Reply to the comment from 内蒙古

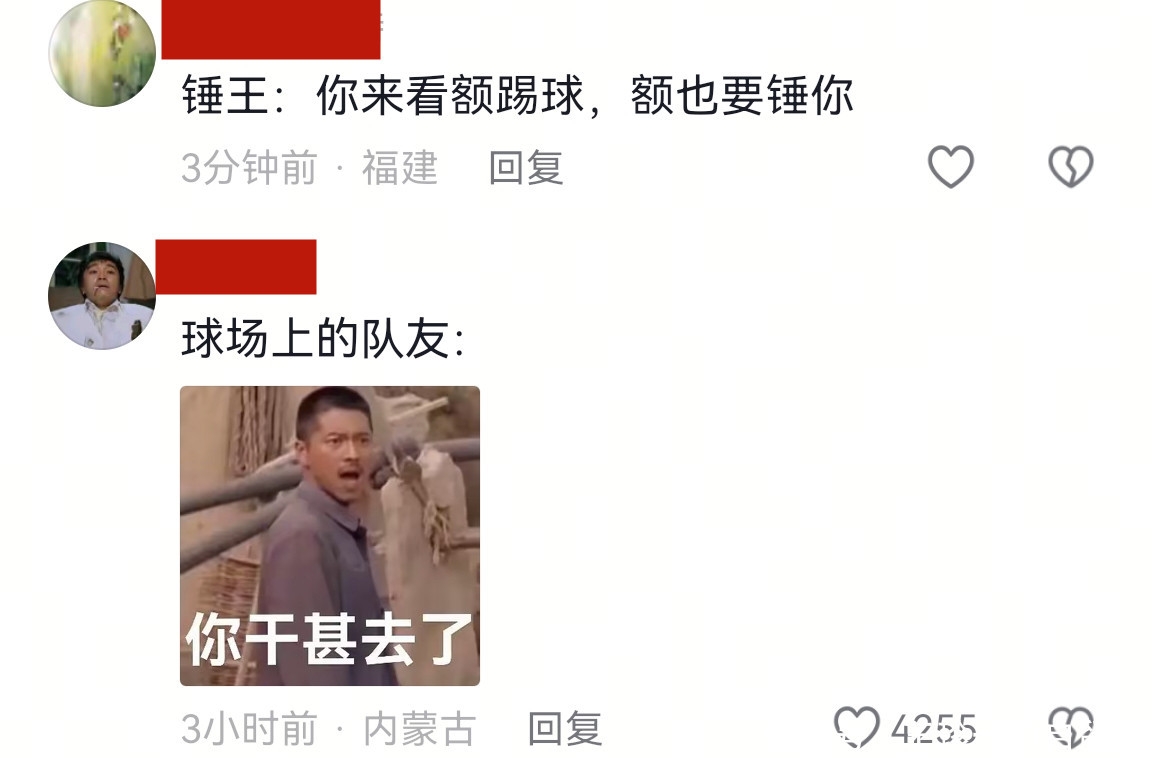(x=565, y=729)
